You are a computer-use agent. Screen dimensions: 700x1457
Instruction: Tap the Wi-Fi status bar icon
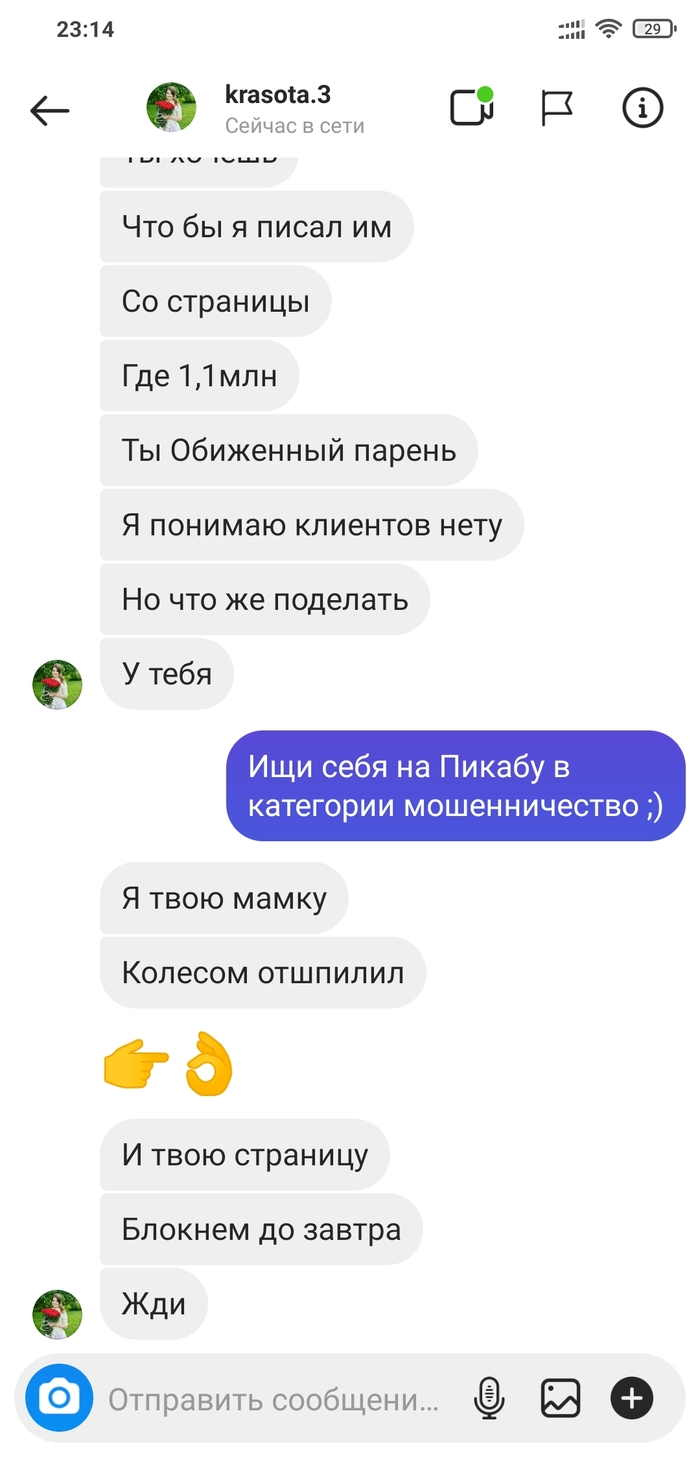[x=608, y=29]
